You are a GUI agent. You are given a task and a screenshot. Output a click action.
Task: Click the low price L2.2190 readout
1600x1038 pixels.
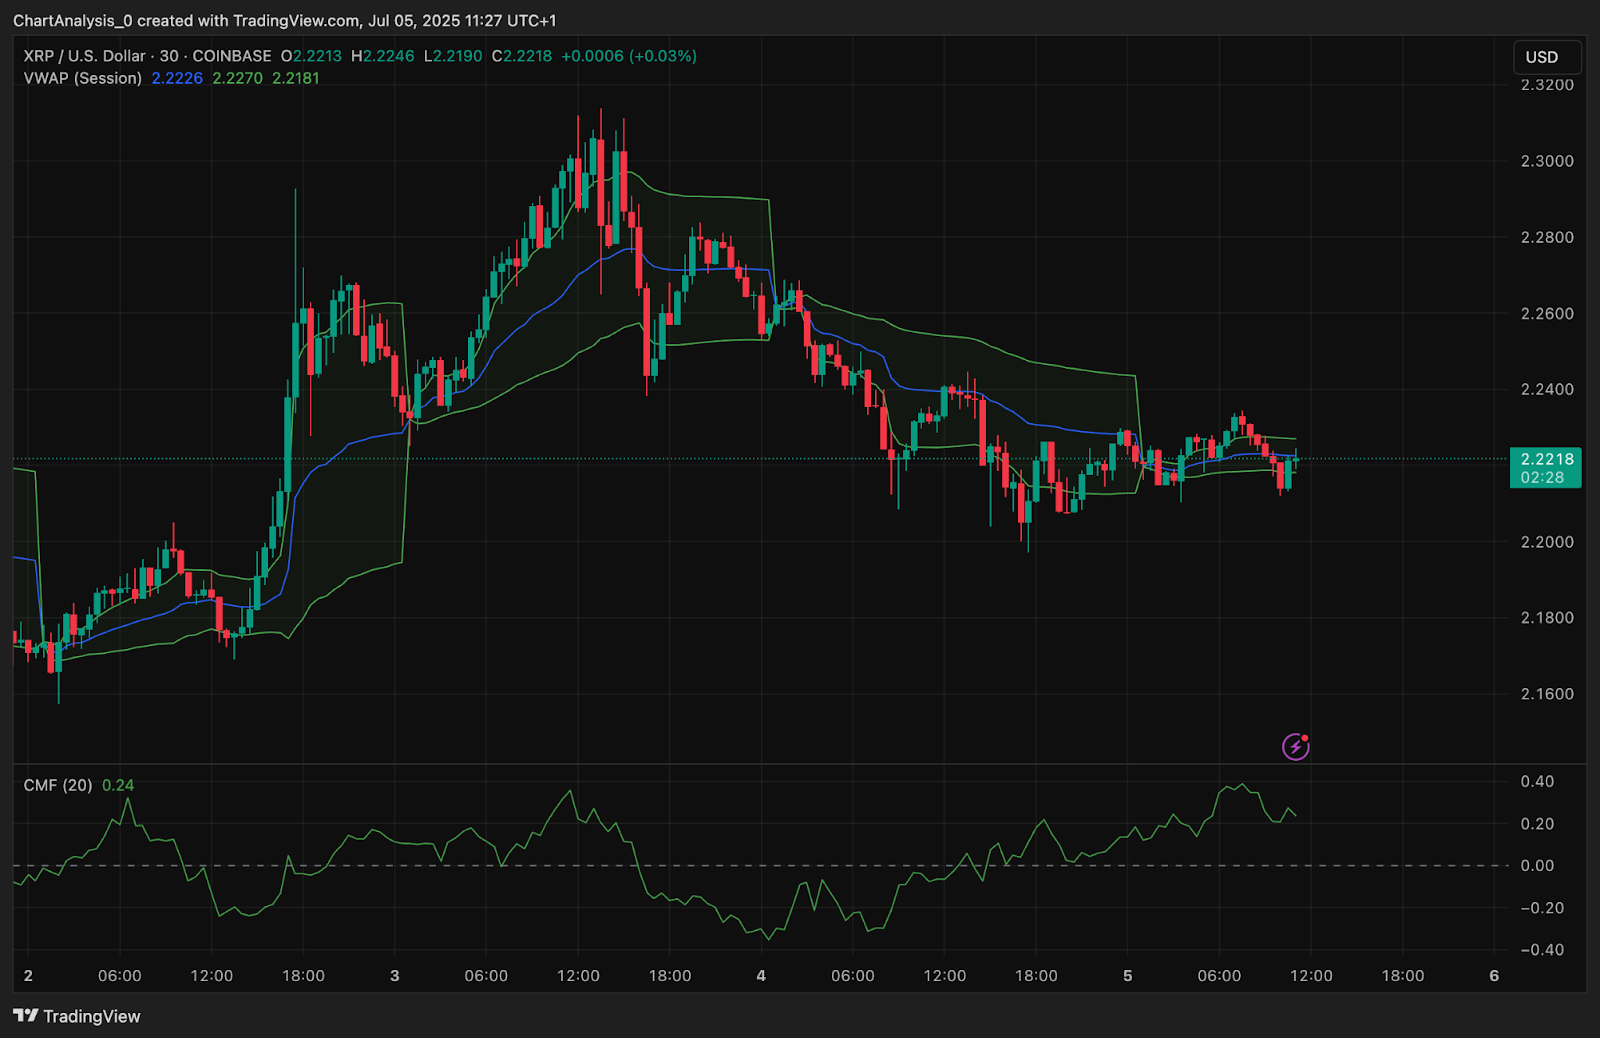coord(453,56)
